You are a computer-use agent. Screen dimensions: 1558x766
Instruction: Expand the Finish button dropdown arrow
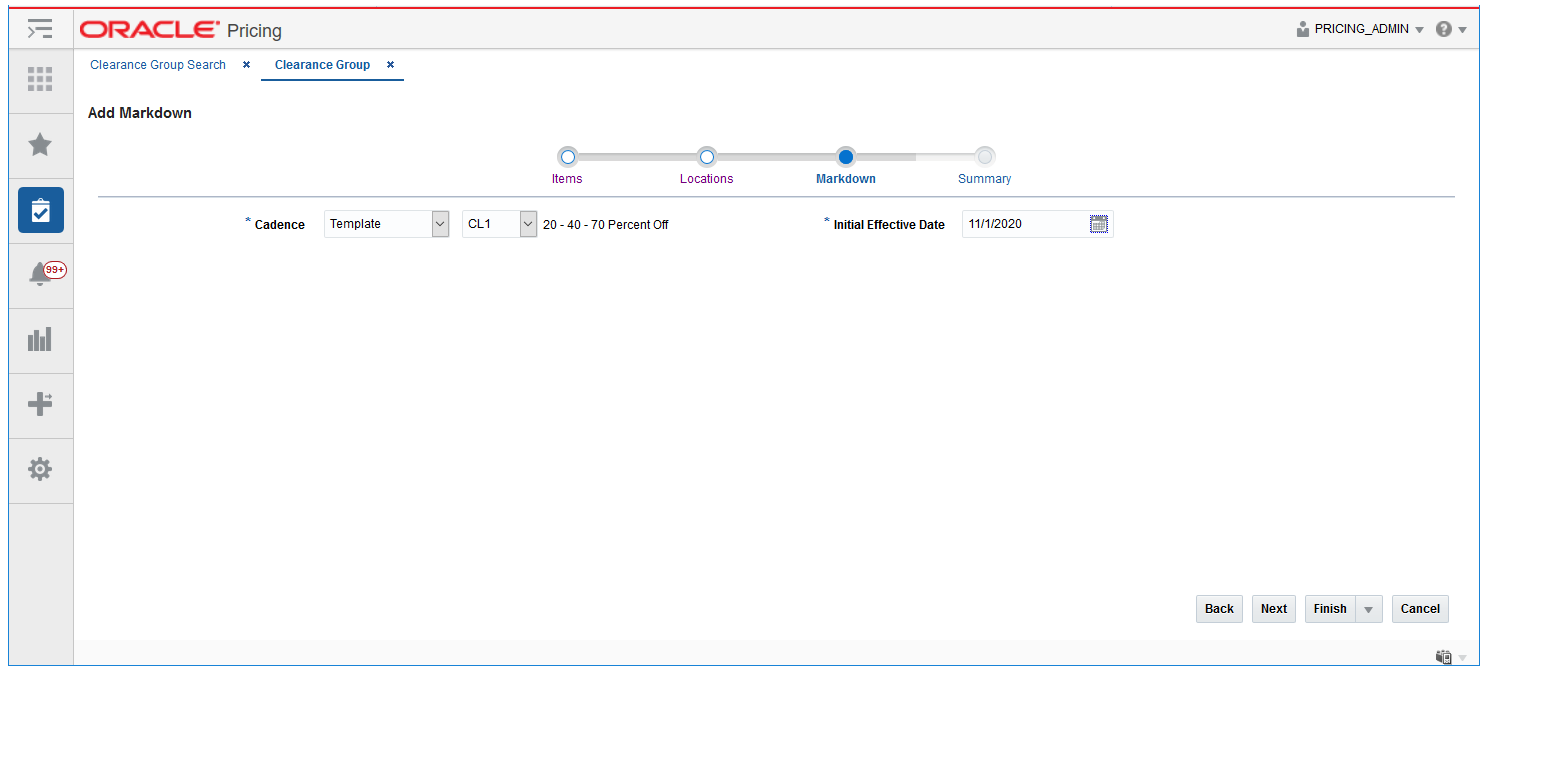coord(1369,608)
